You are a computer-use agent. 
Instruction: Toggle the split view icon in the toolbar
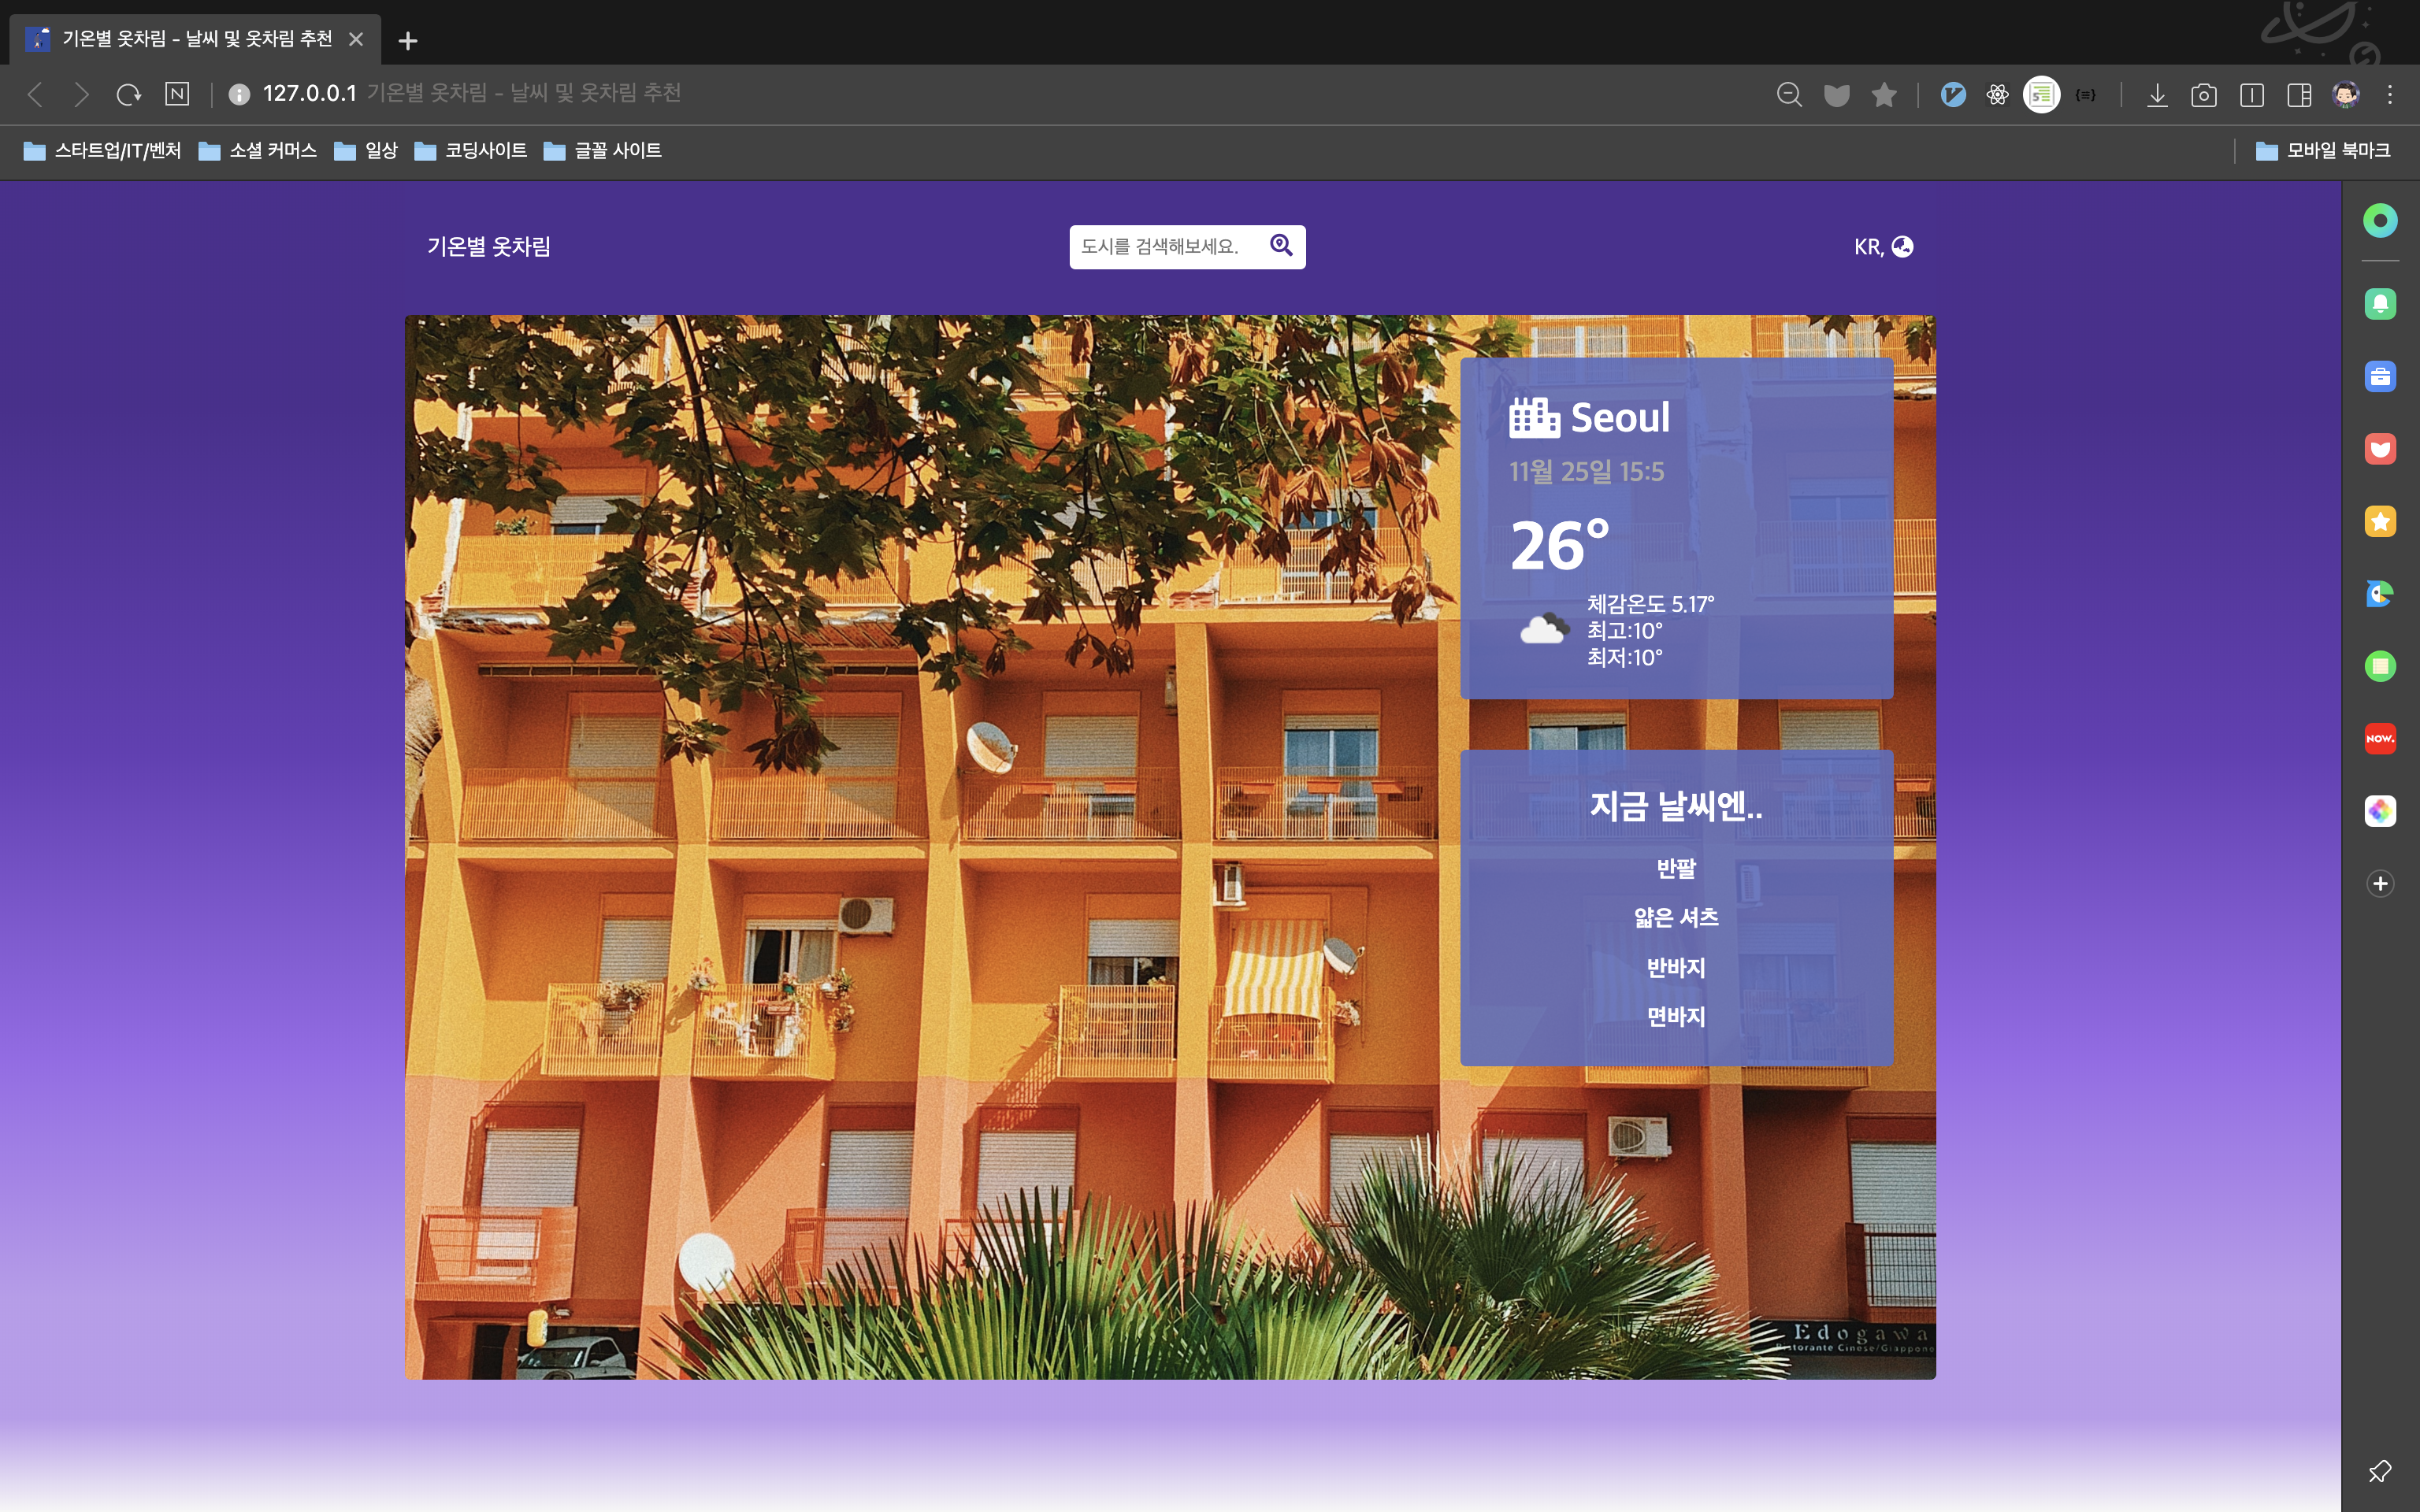coord(2252,95)
